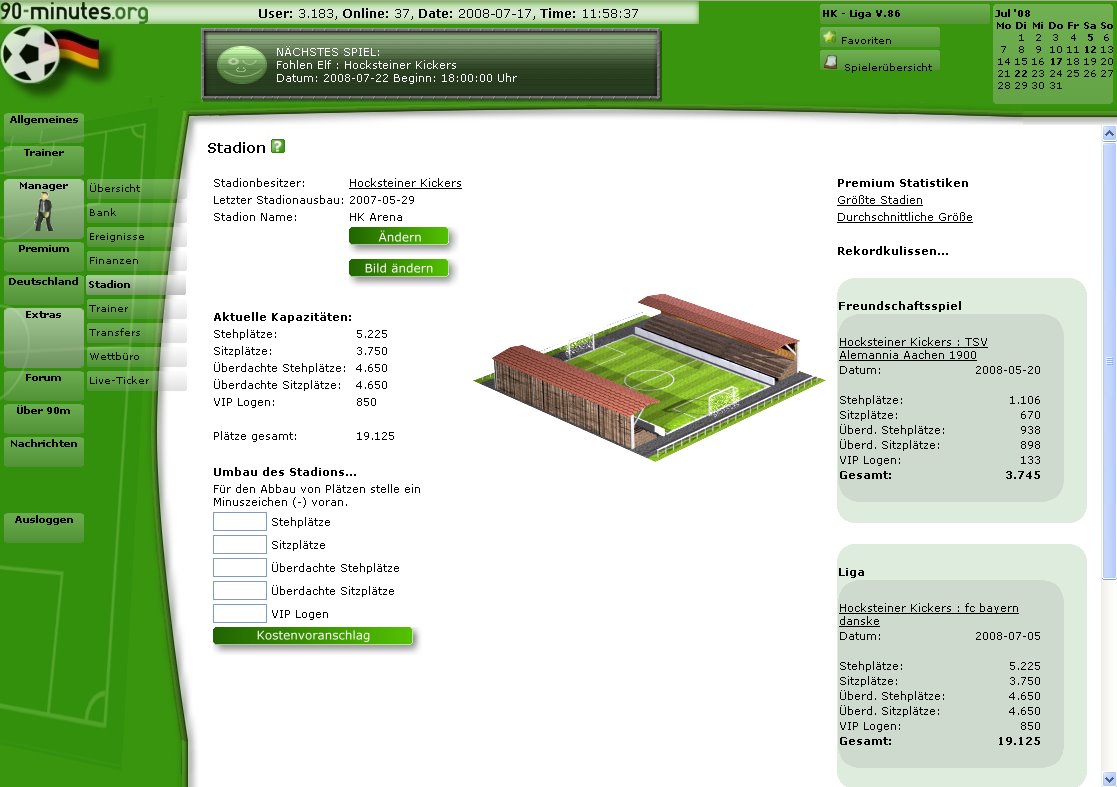Screen dimensions: 1117x787
Task: Expand the Allgemeines sidebar section
Action: point(43,118)
